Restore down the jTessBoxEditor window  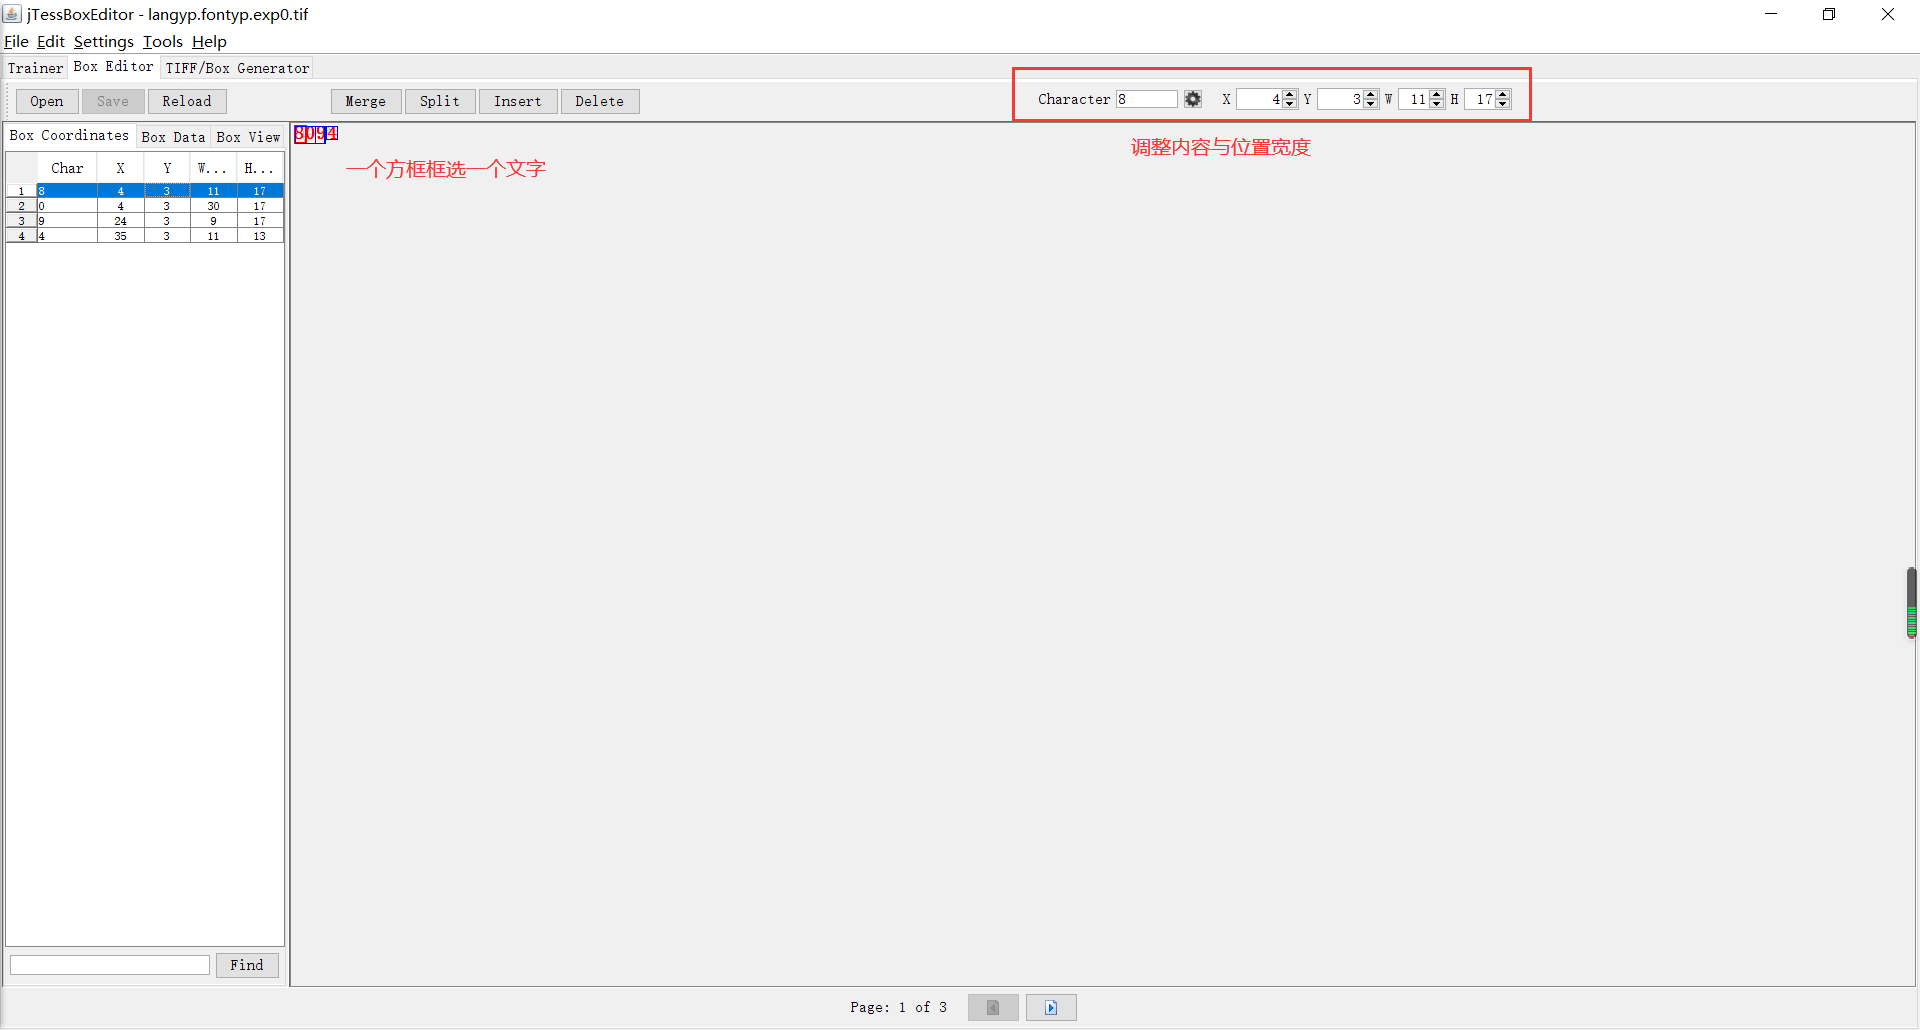(1829, 14)
